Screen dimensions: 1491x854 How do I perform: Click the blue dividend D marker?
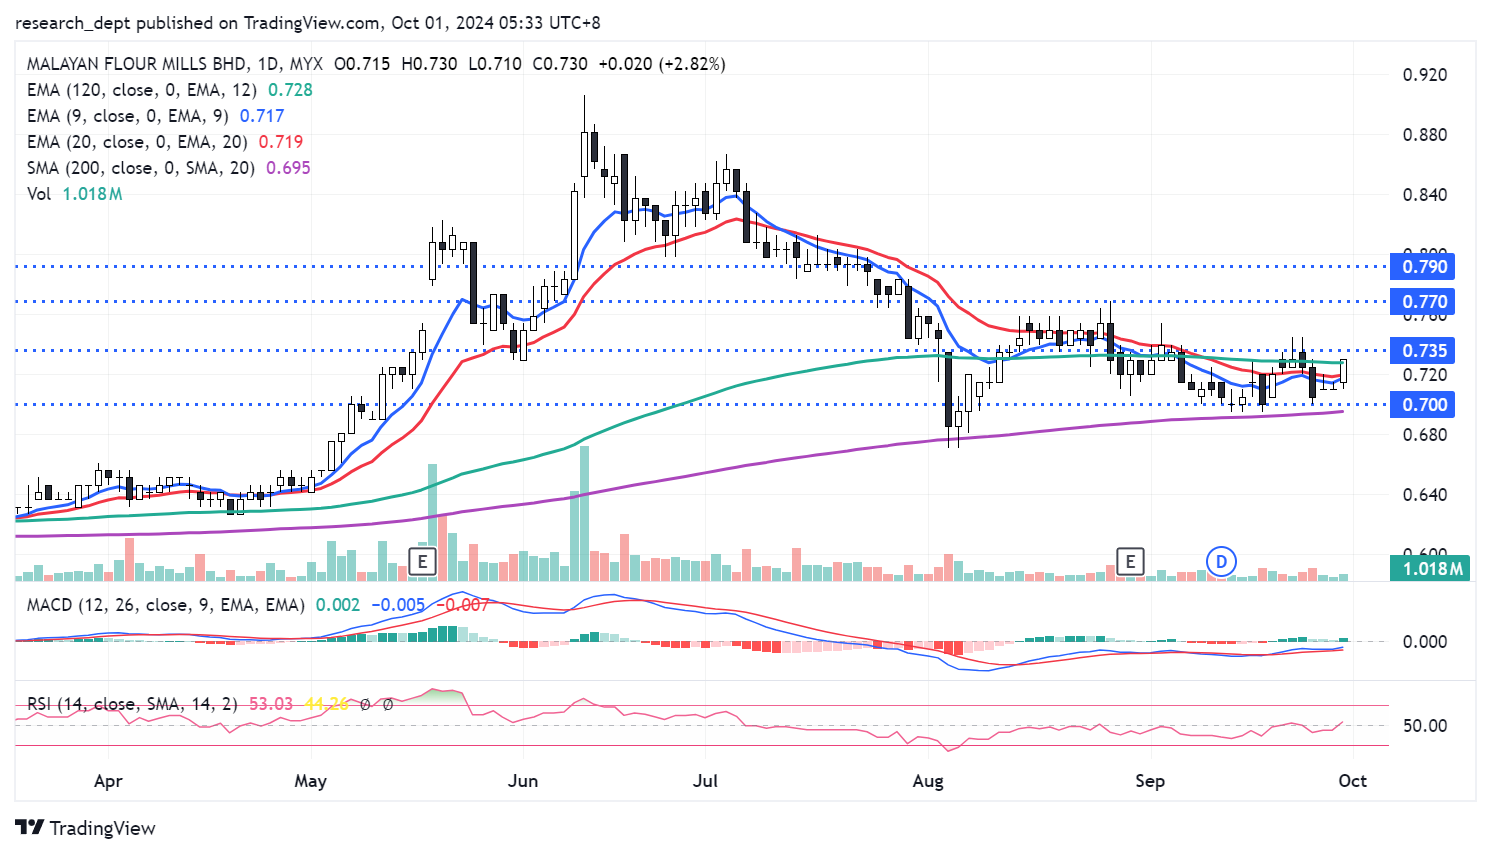click(x=1220, y=561)
